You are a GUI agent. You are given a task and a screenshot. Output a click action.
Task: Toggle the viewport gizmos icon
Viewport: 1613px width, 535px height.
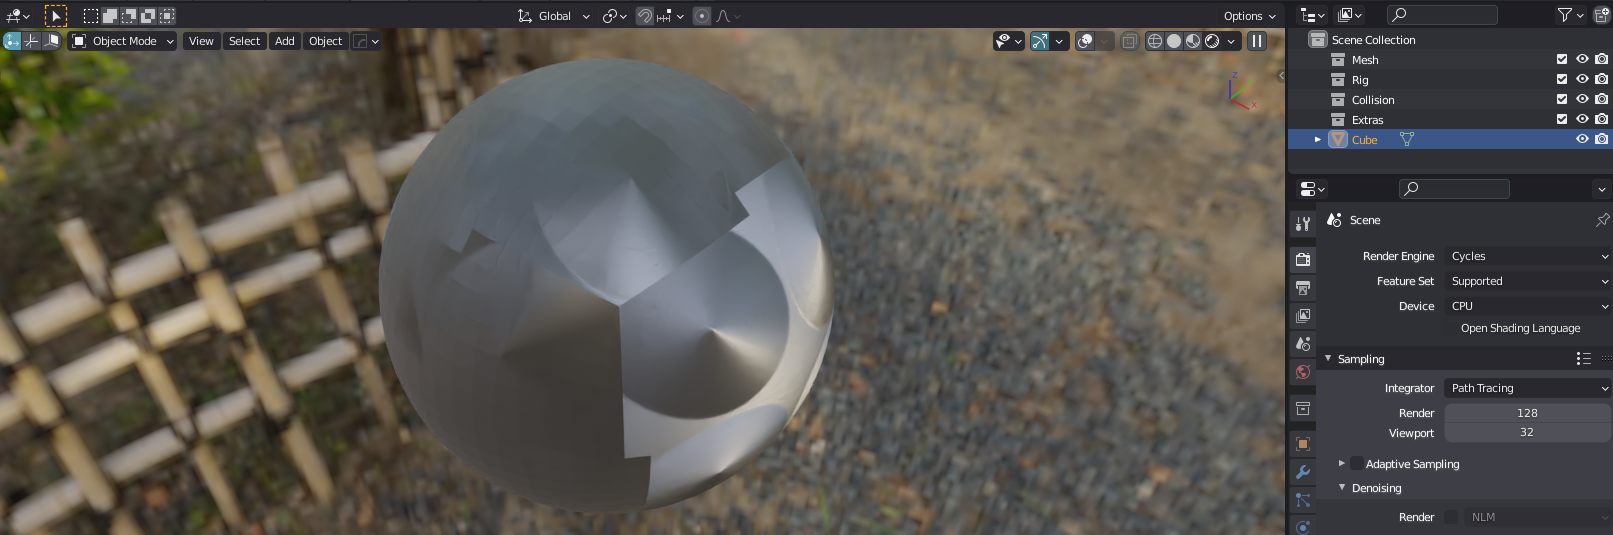click(1040, 41)
